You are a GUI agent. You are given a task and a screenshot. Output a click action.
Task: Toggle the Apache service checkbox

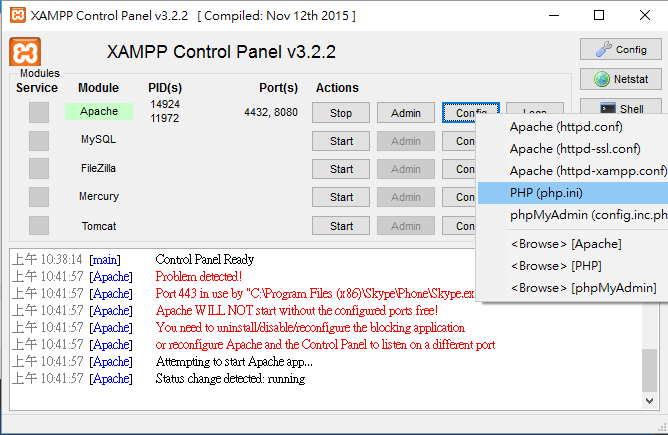pos(39,112)
